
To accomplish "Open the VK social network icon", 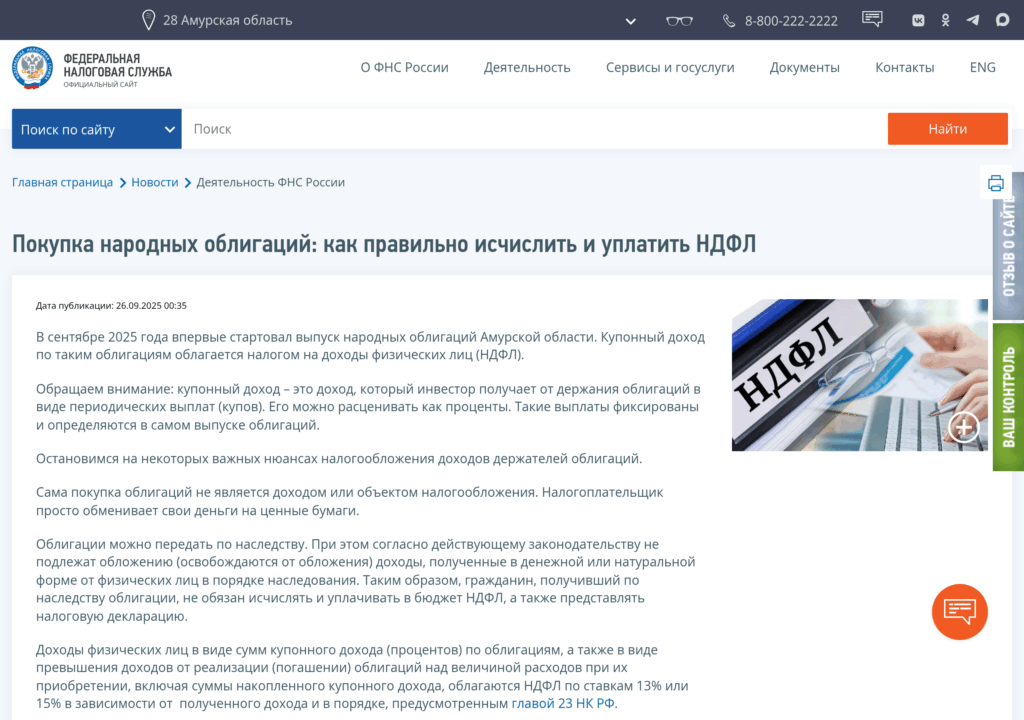I will coord(918,20).
